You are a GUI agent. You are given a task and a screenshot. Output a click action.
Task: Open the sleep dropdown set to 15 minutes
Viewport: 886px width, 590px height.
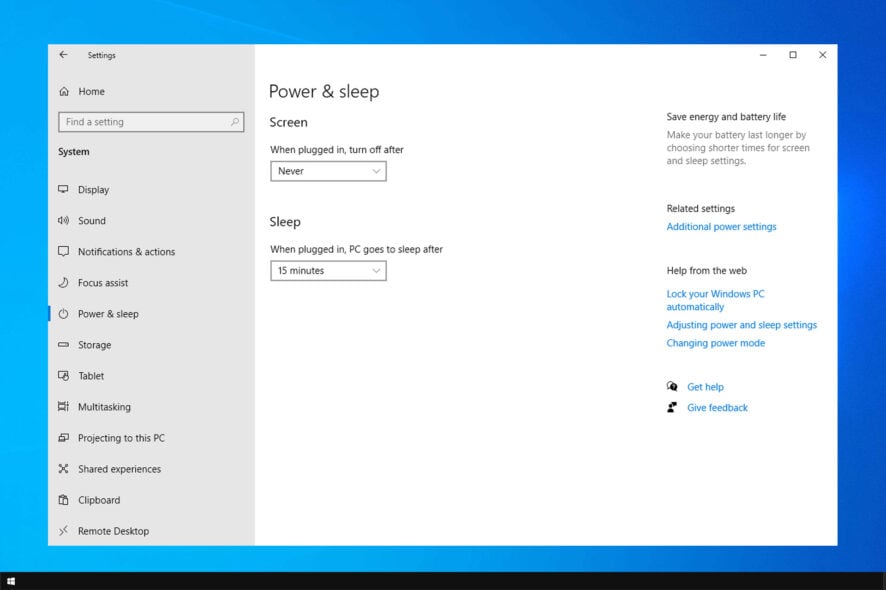coord(328,271)
